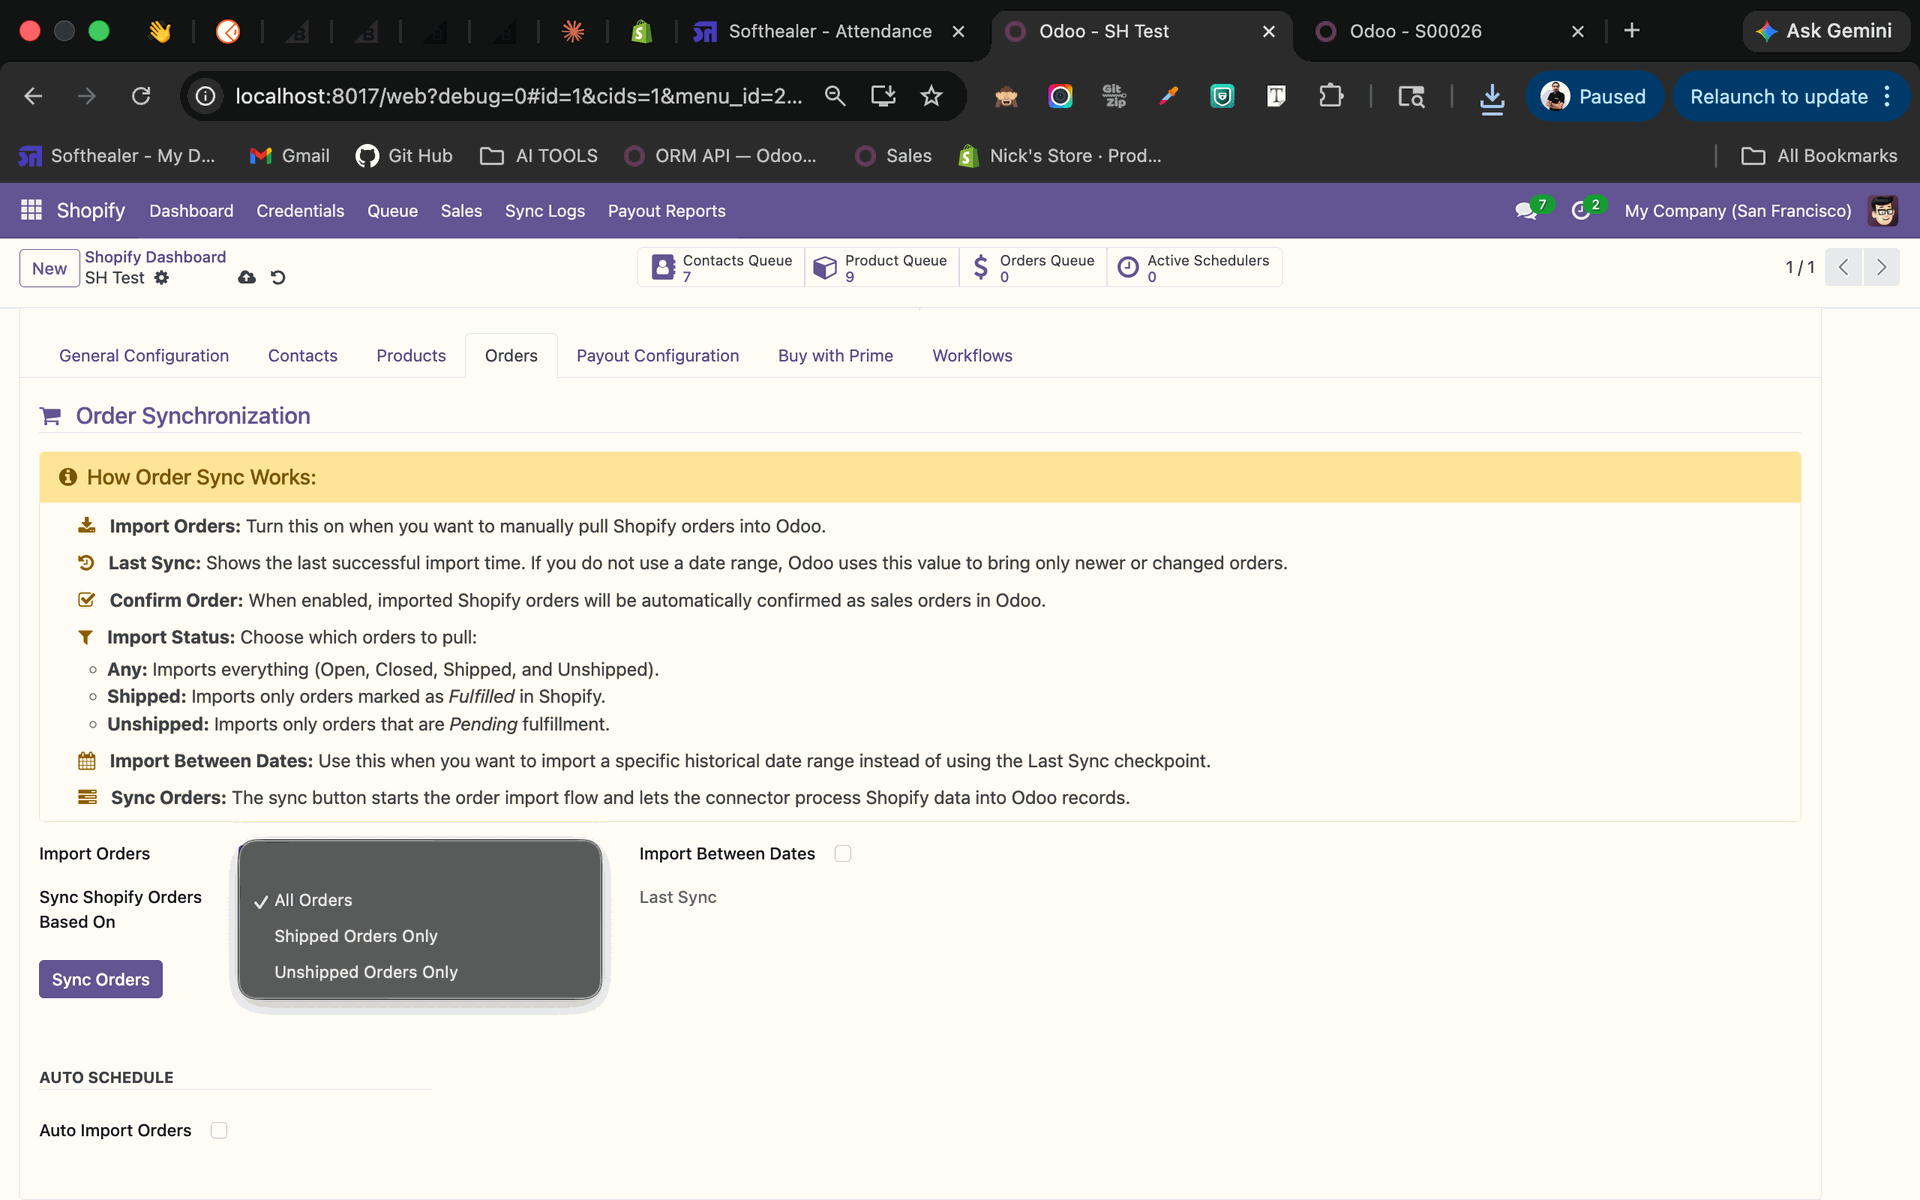Open the Chrome three-dot menu
The width and height of the screenshot is (1920, 1200).
point(1887,96)
